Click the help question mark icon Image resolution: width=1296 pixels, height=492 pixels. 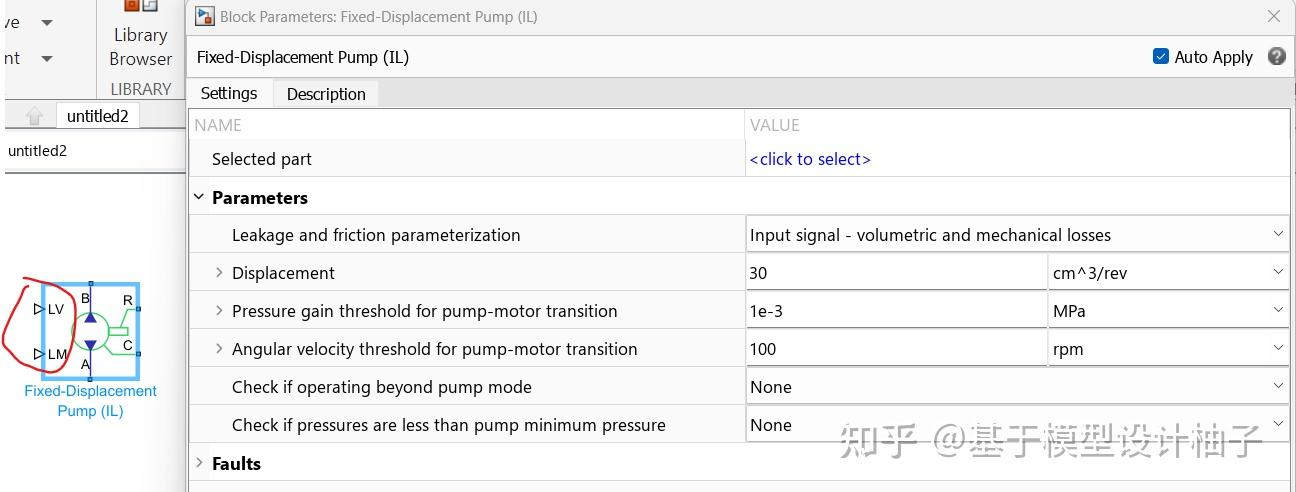(x=1276, y=56)
